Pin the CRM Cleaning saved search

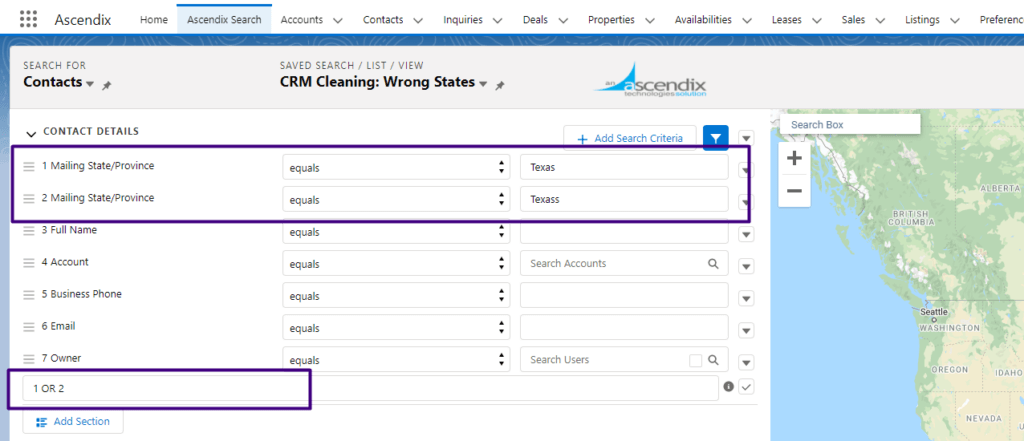click(500, 86)
